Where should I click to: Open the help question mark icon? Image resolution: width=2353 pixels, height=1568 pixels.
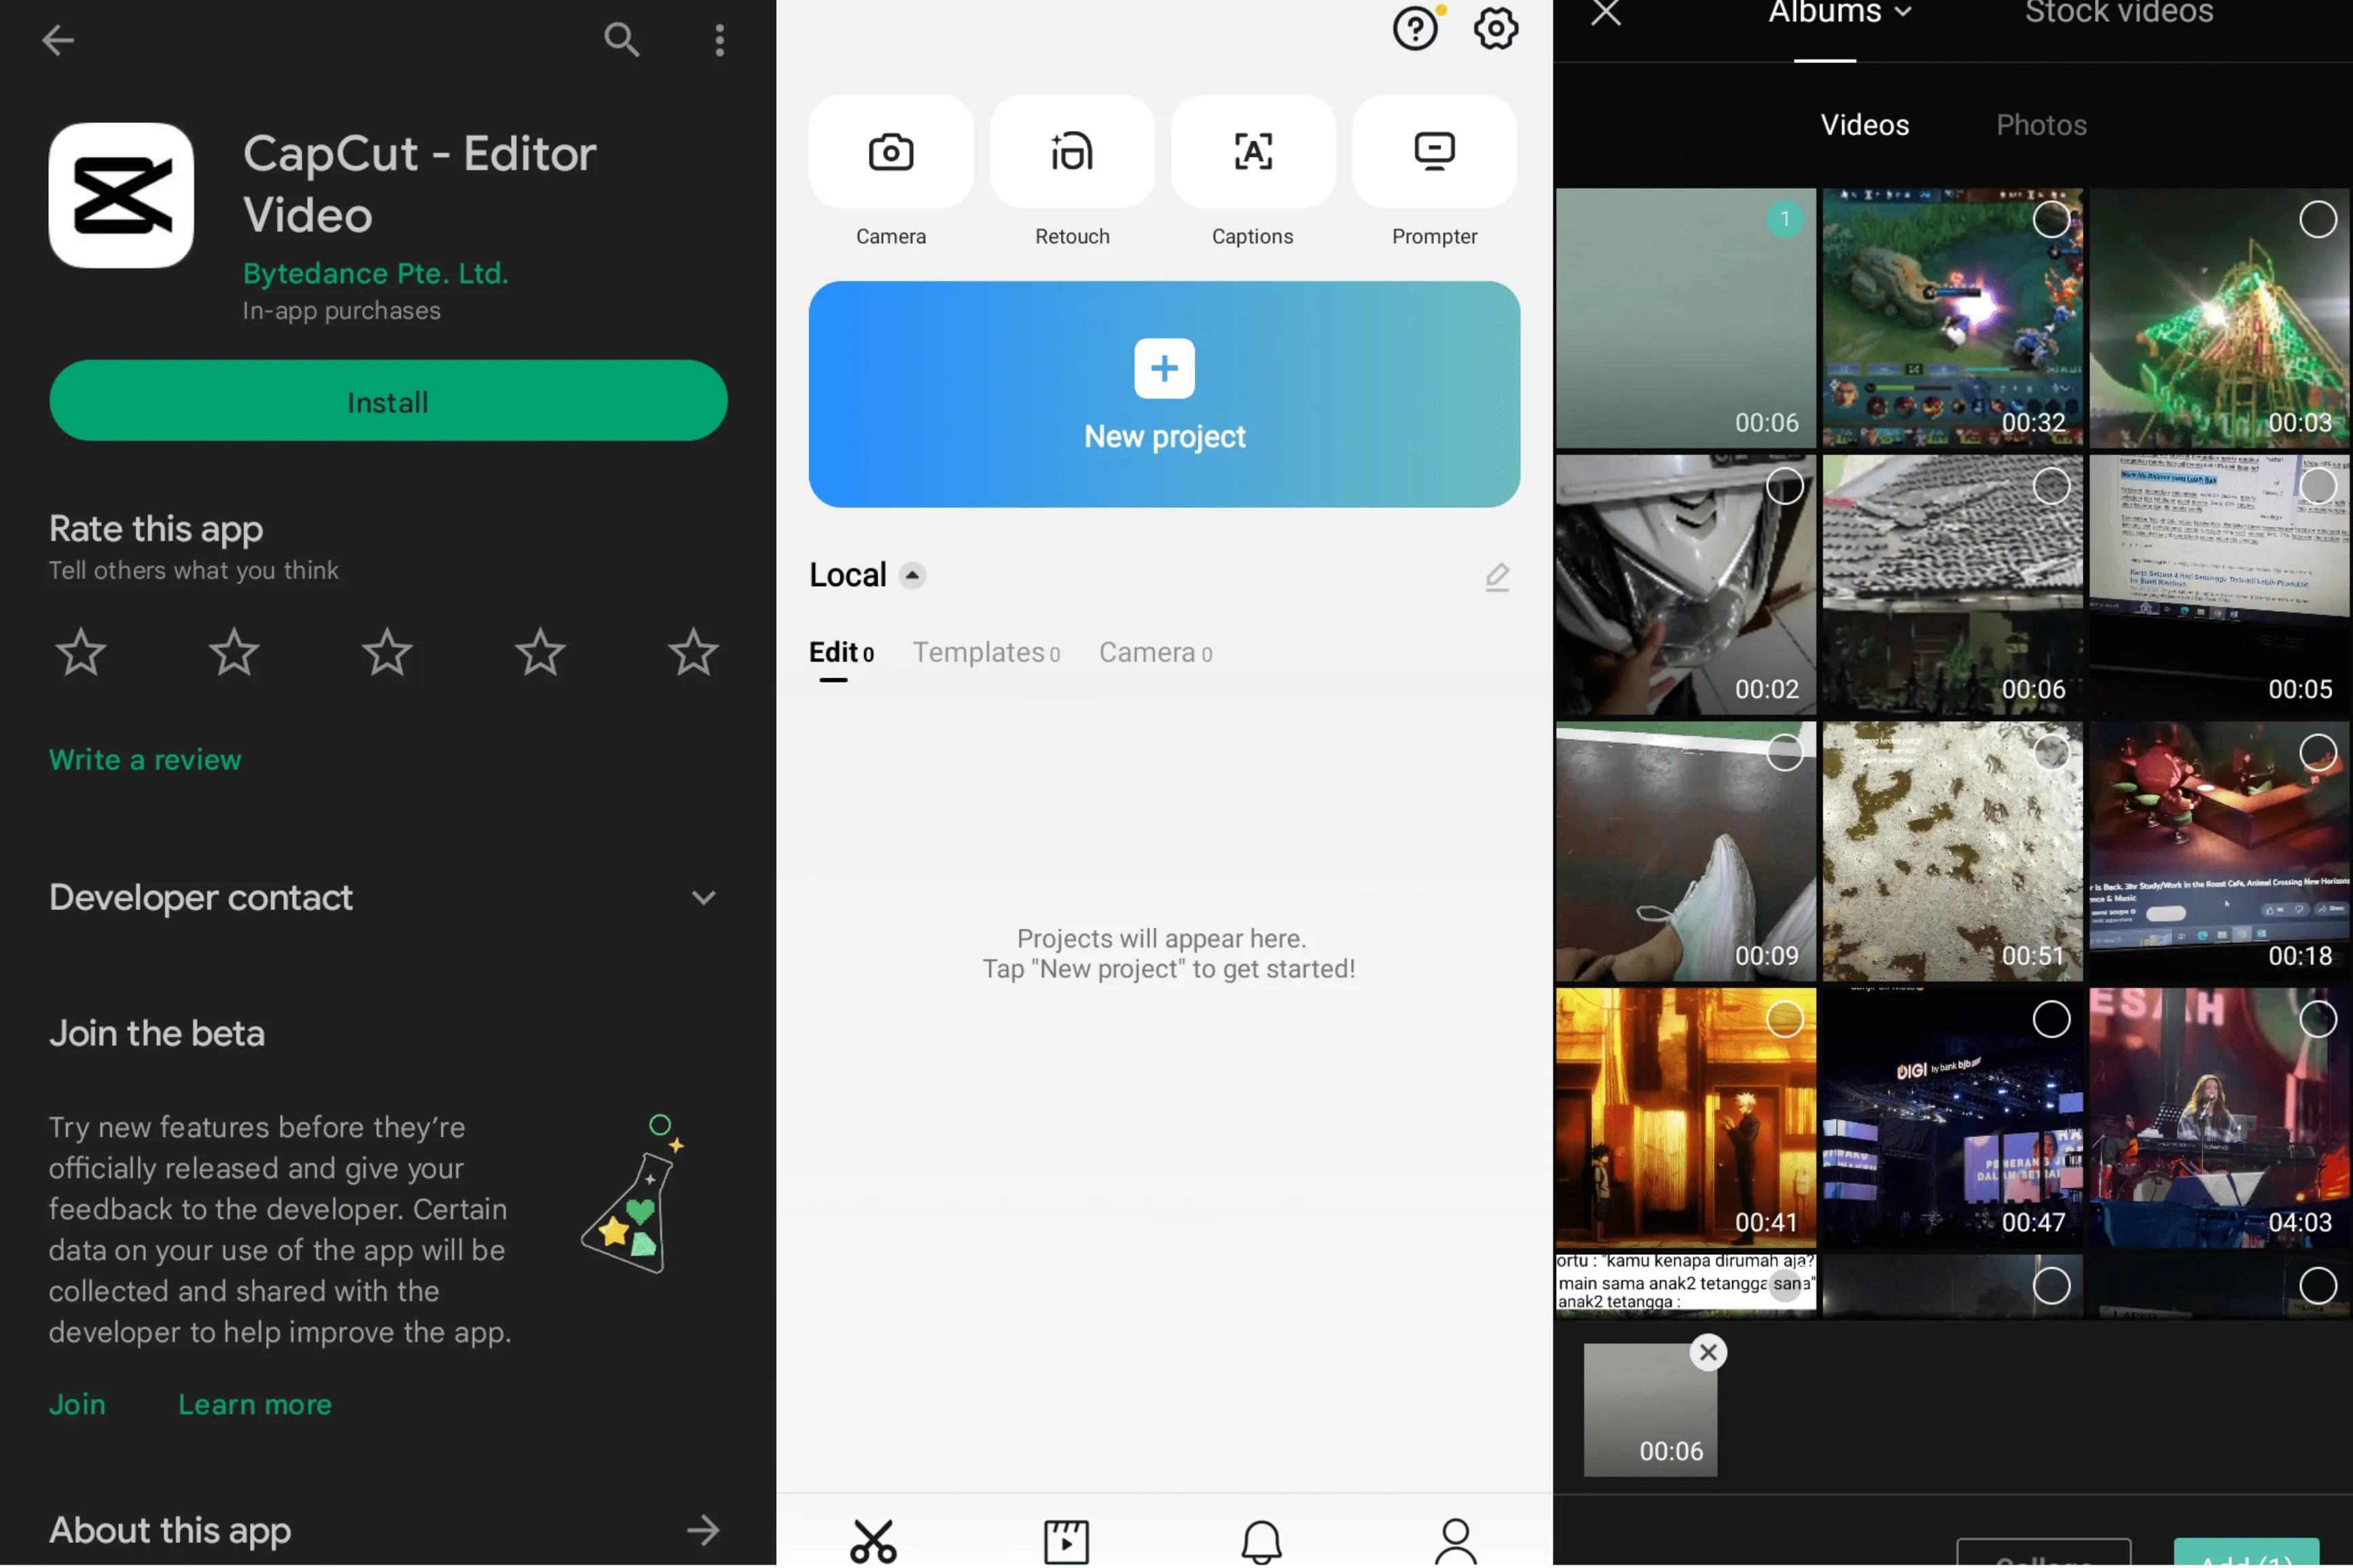pyautogui.click(x=1415, y=29)
